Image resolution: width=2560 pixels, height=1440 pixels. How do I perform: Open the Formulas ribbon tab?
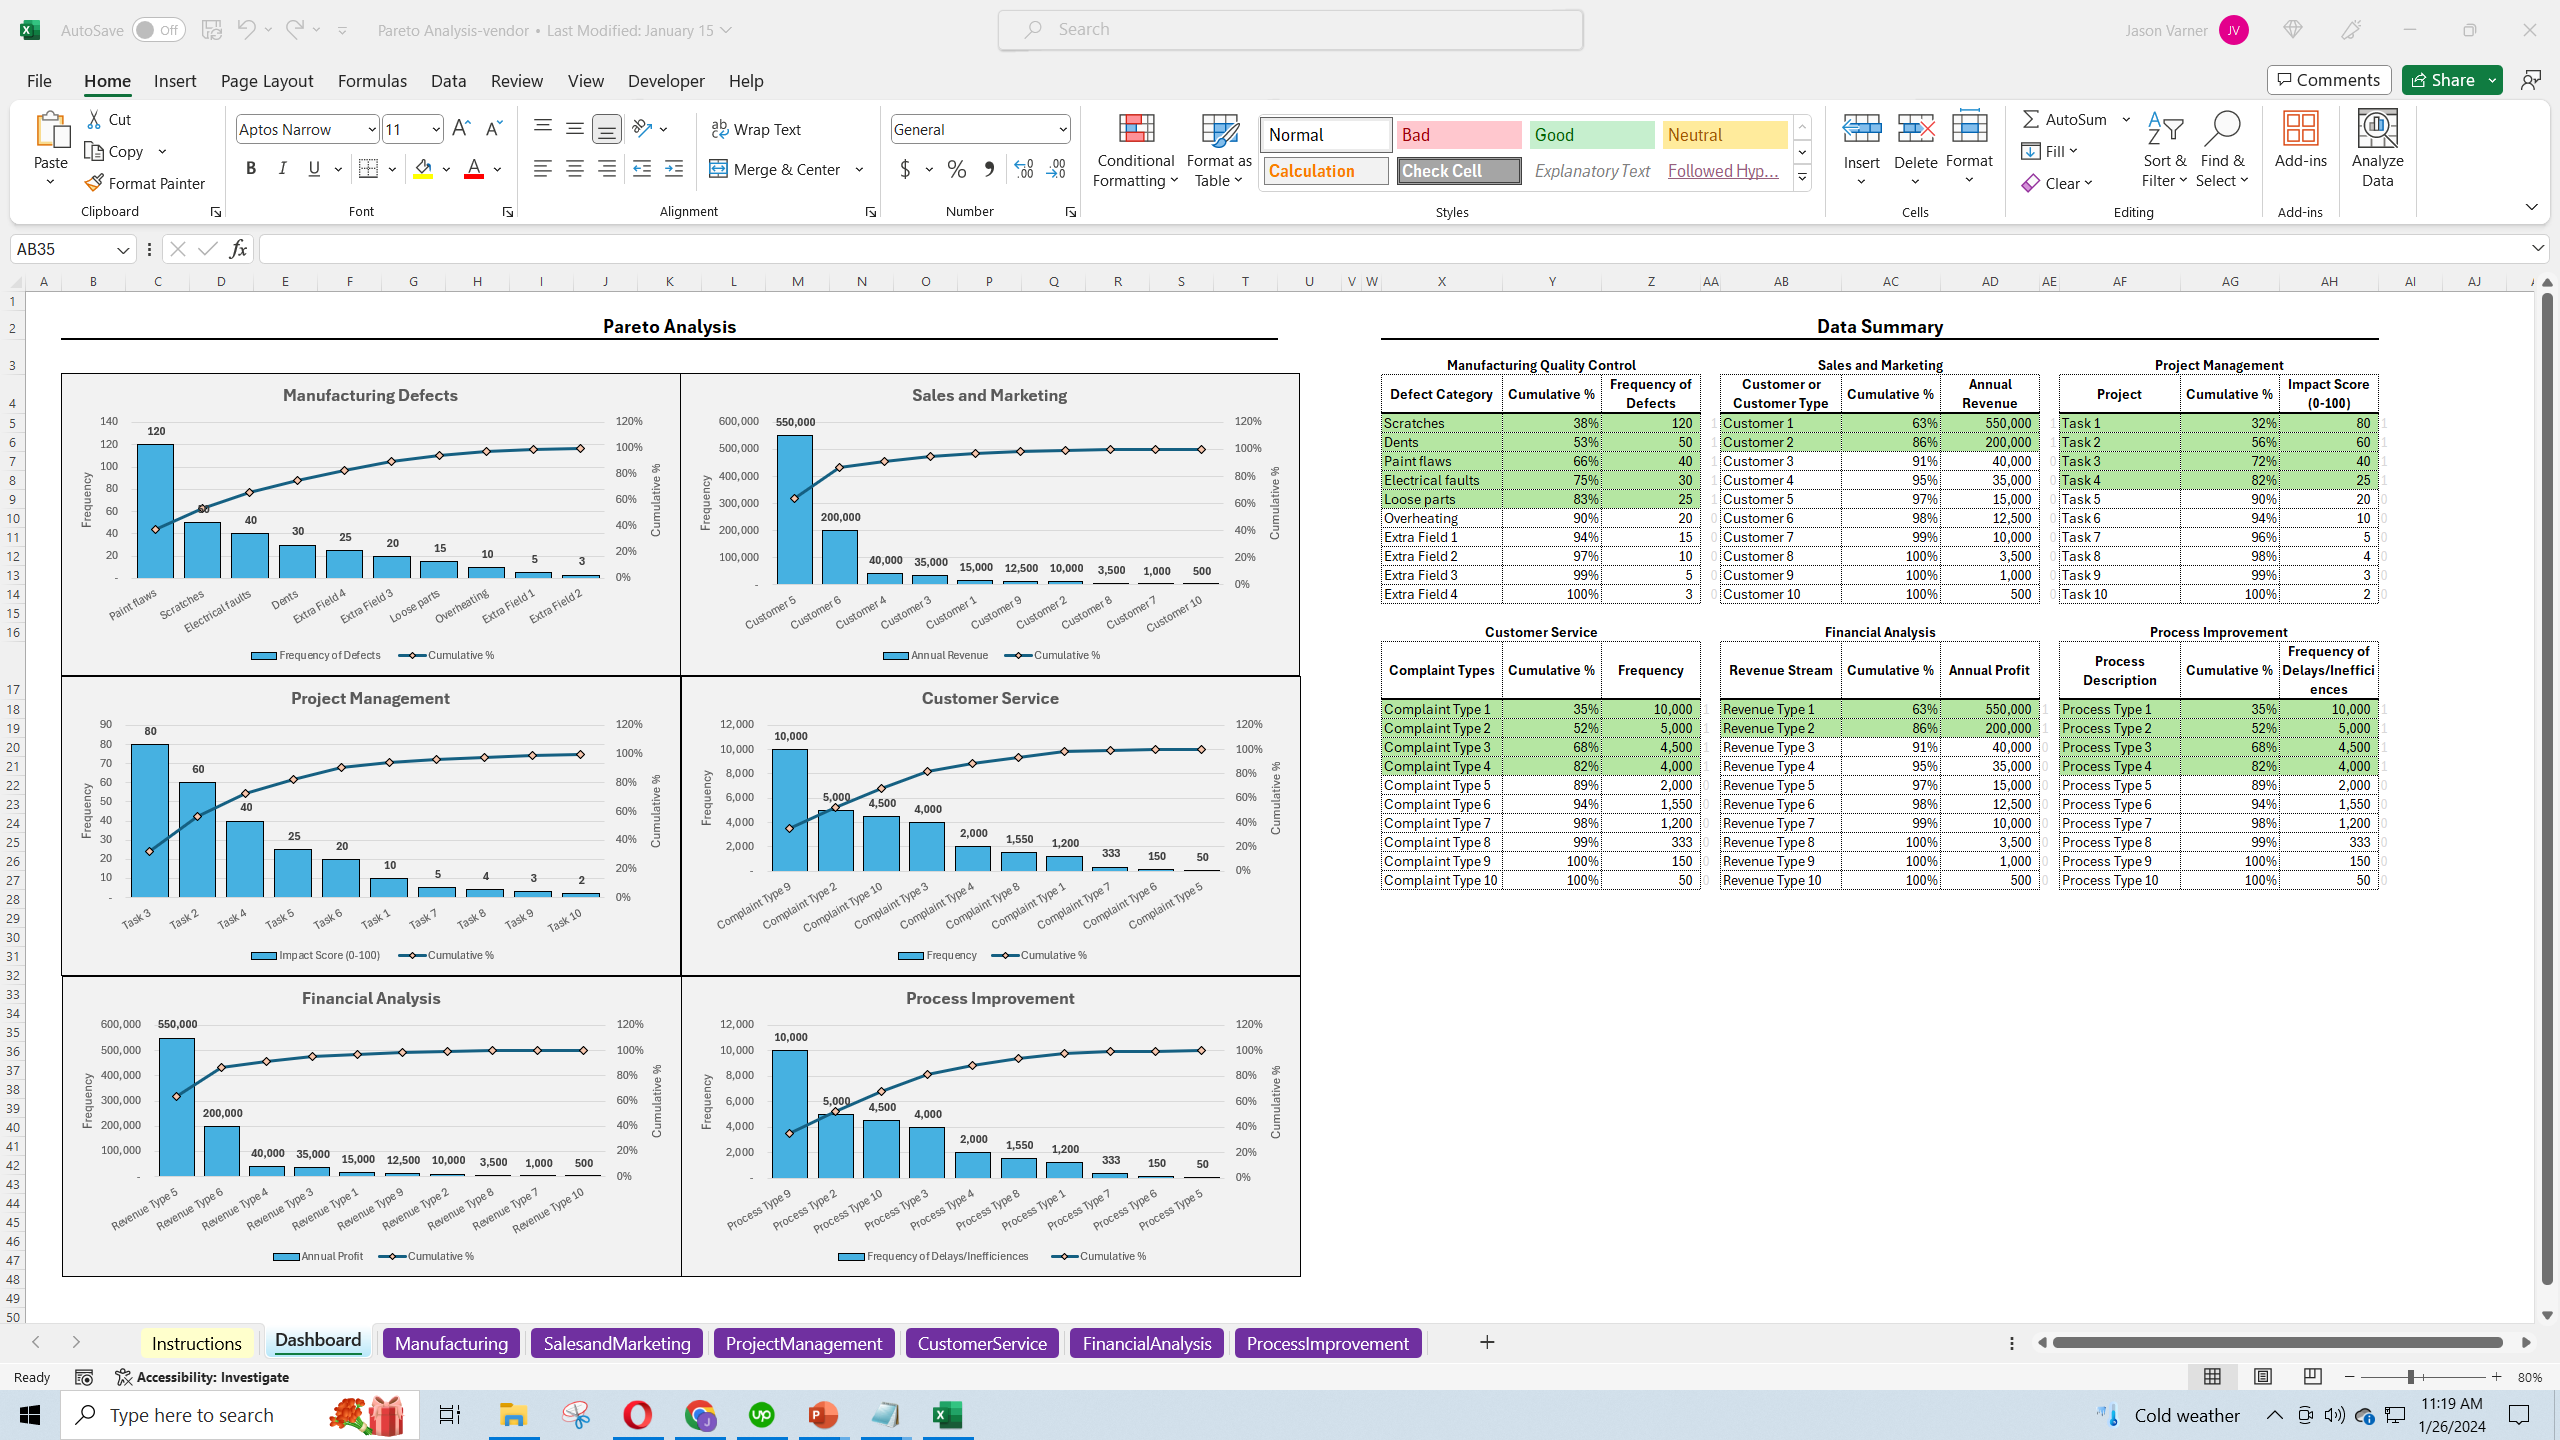click(x=372, y=81)
